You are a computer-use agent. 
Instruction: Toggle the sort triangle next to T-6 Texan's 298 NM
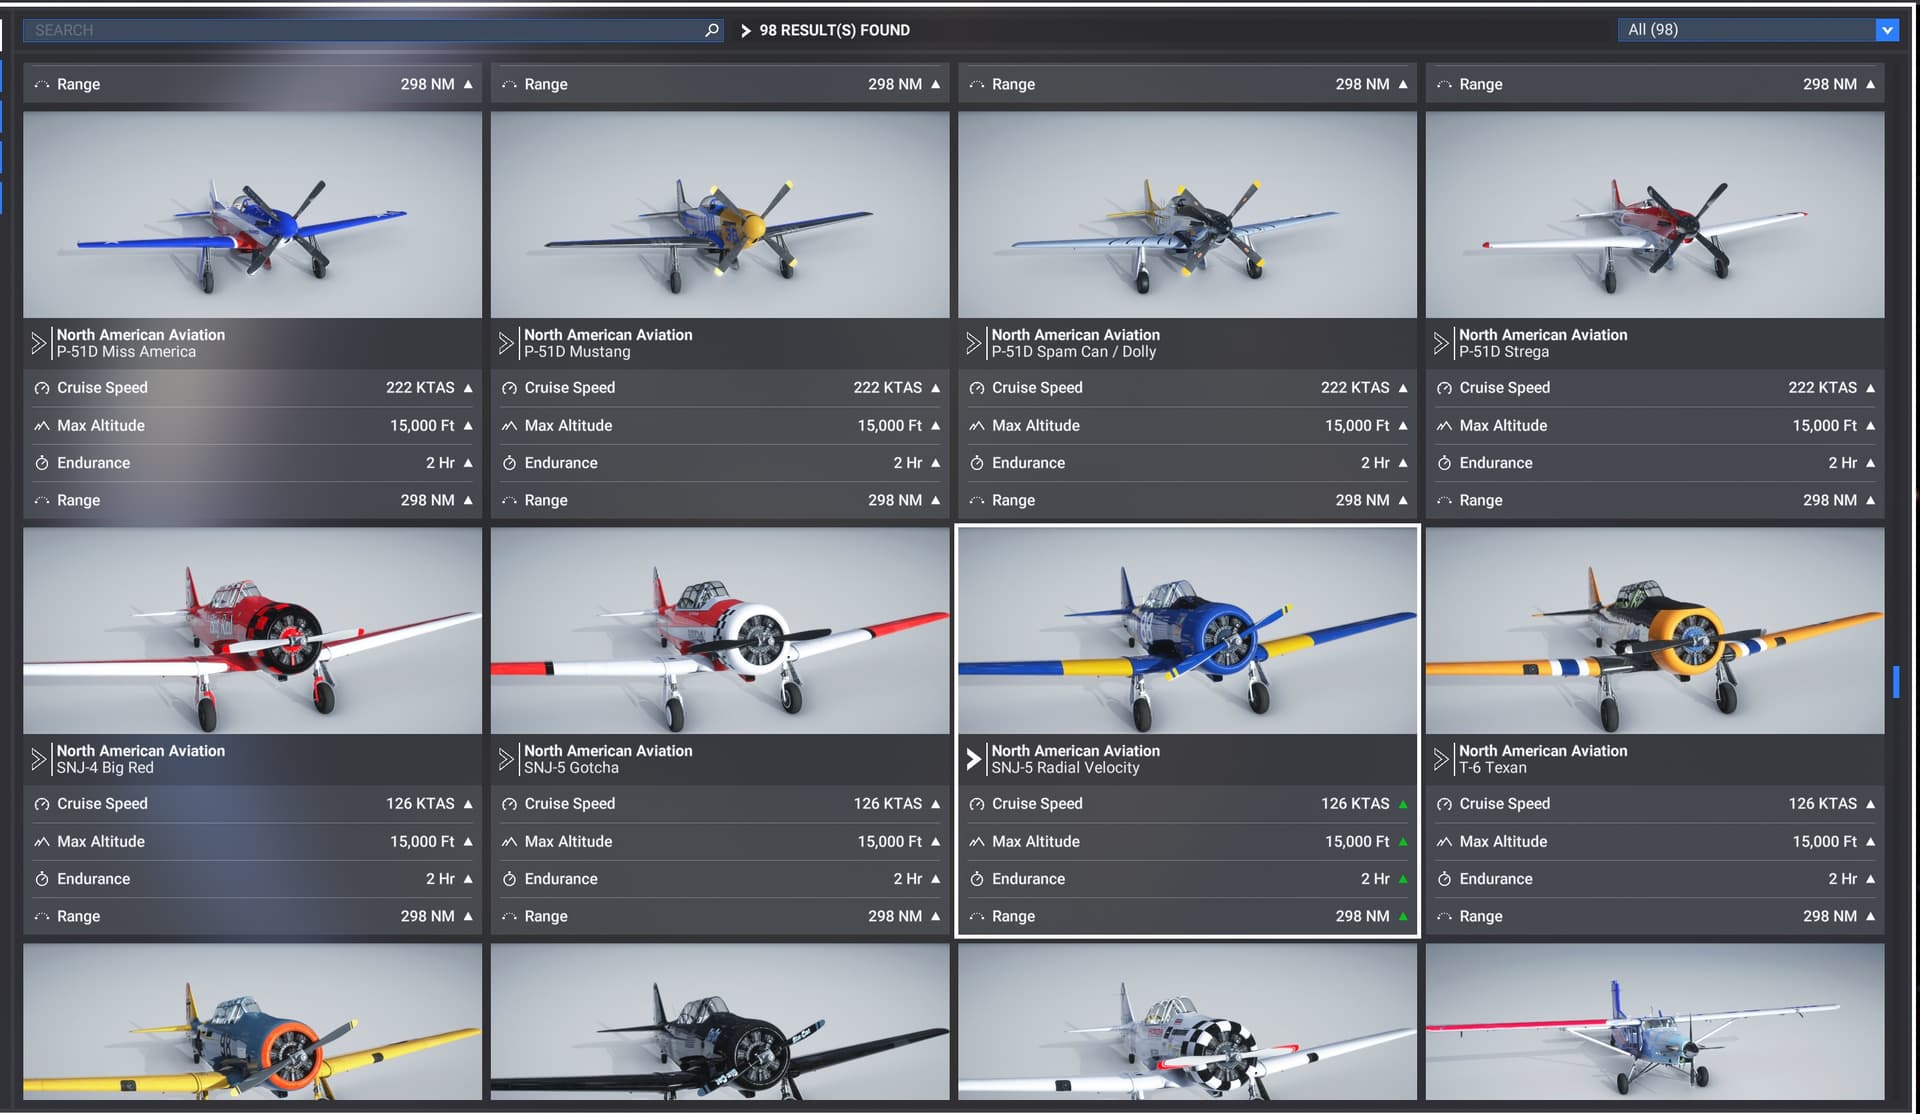(1871, 915)
